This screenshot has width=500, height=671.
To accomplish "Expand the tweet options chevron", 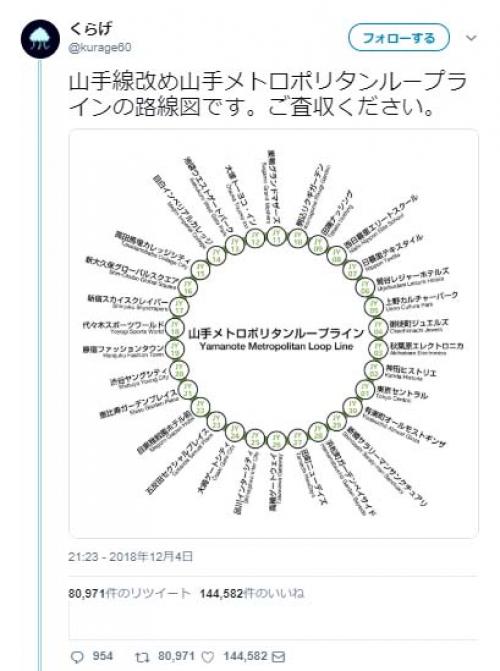I will (471, 38).
